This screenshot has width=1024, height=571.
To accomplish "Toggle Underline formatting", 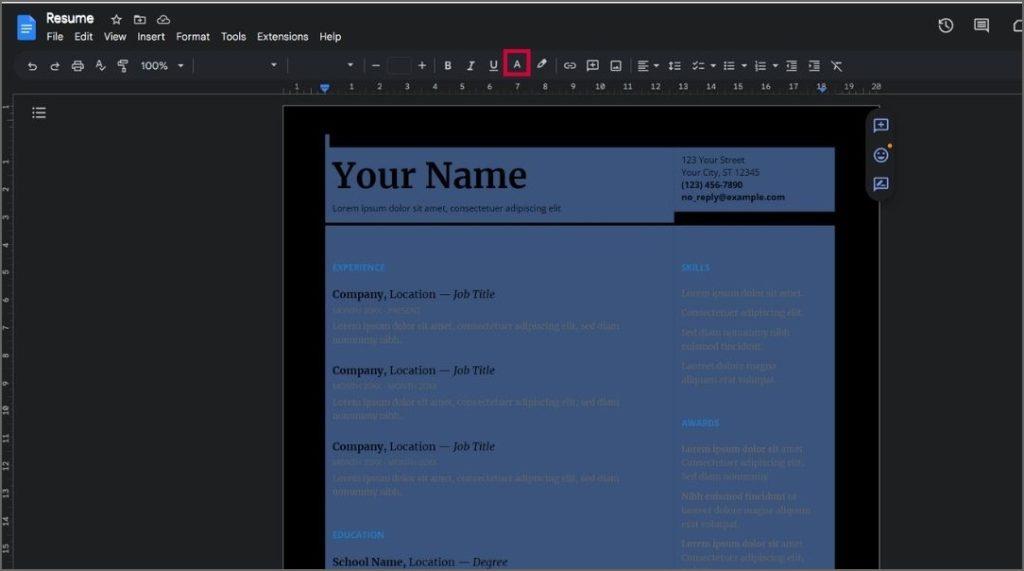I will click(x=493, y=65).
